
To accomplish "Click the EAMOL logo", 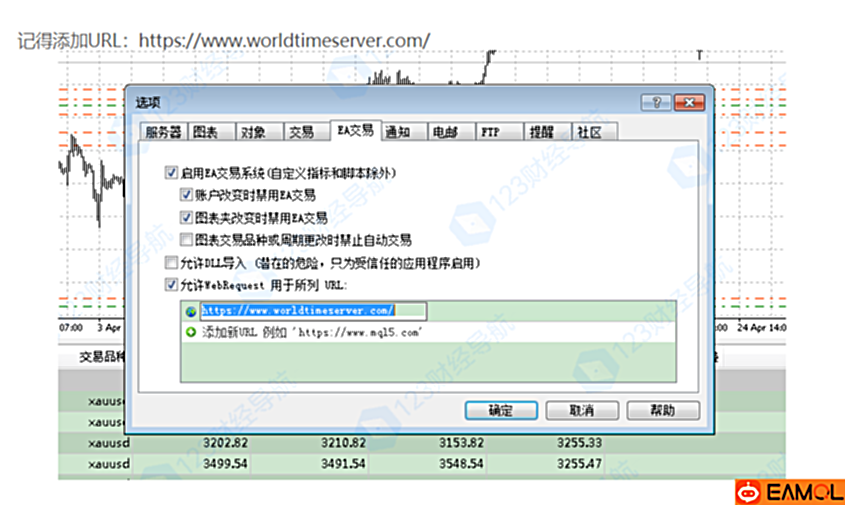I will coord(789,491).
